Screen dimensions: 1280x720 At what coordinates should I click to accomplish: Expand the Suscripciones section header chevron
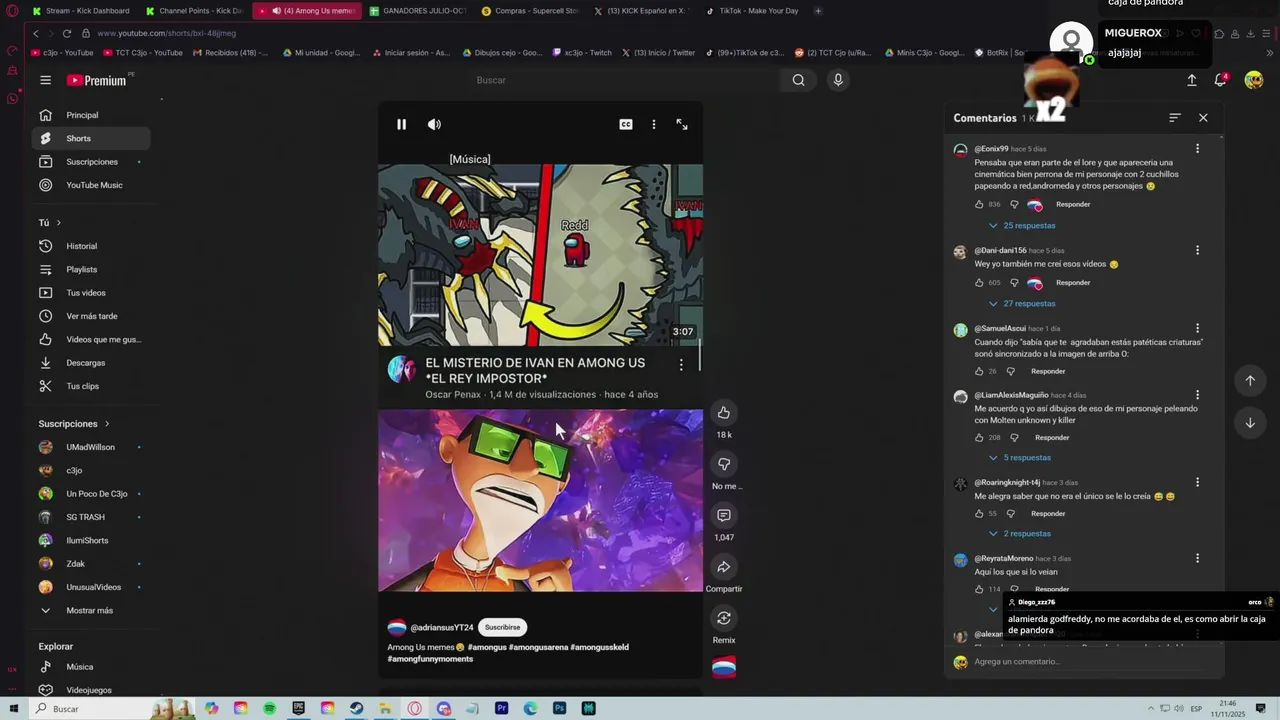(107, 424)
